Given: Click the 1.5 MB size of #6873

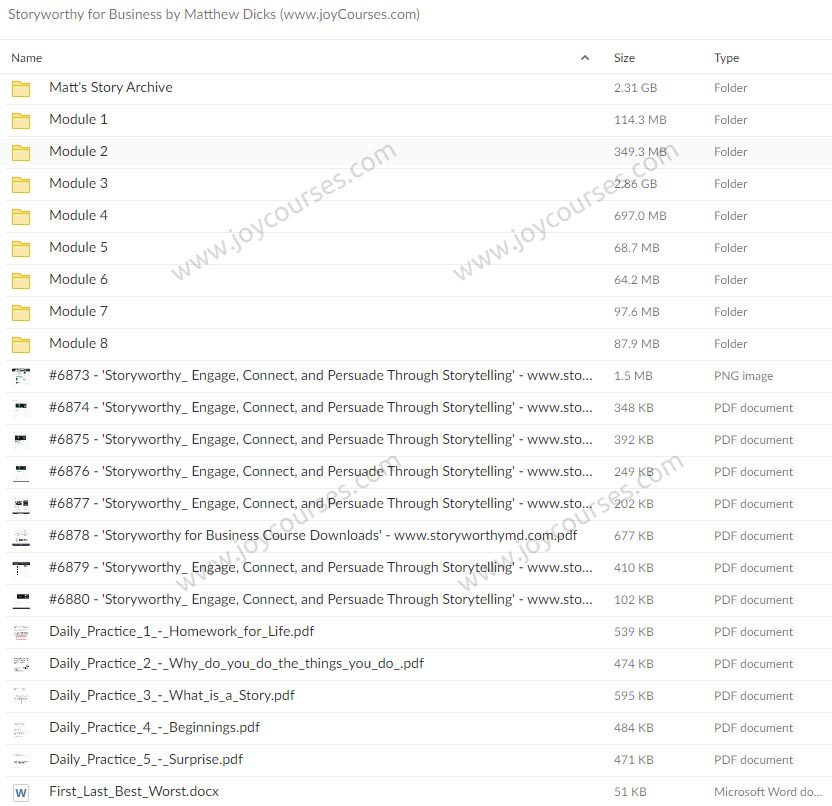Looking at the screenshot, I should [x=633, y=376].
